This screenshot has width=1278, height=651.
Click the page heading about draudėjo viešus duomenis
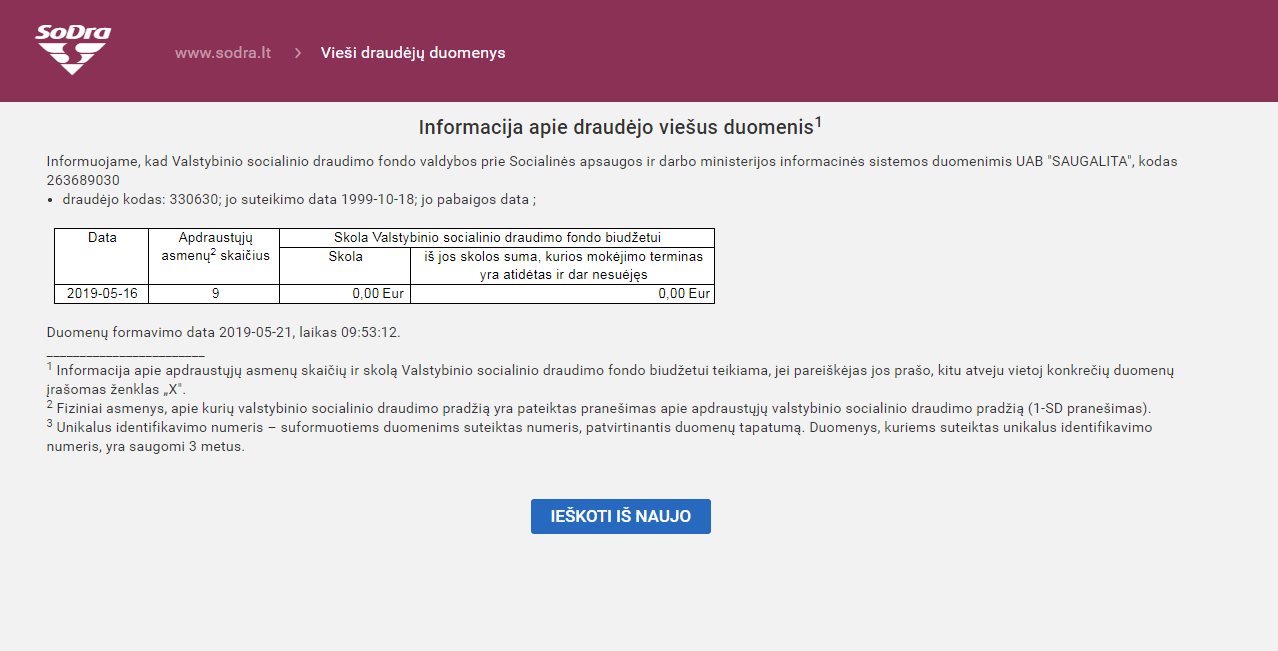point(615,128)
